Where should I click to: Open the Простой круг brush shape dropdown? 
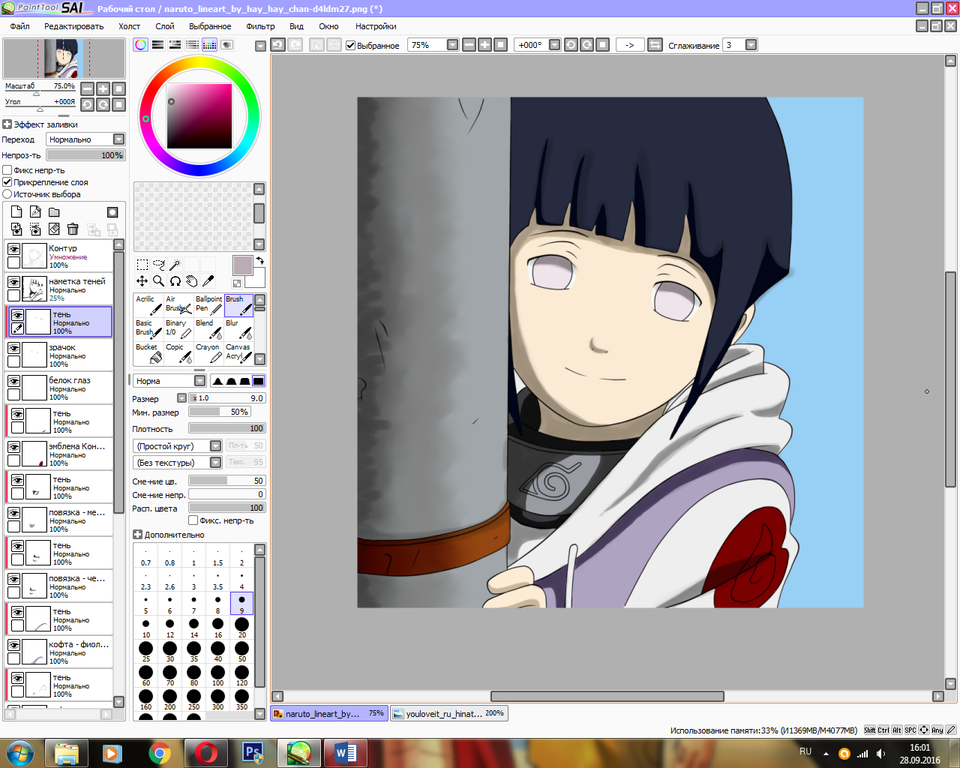(x=216, y=446)
